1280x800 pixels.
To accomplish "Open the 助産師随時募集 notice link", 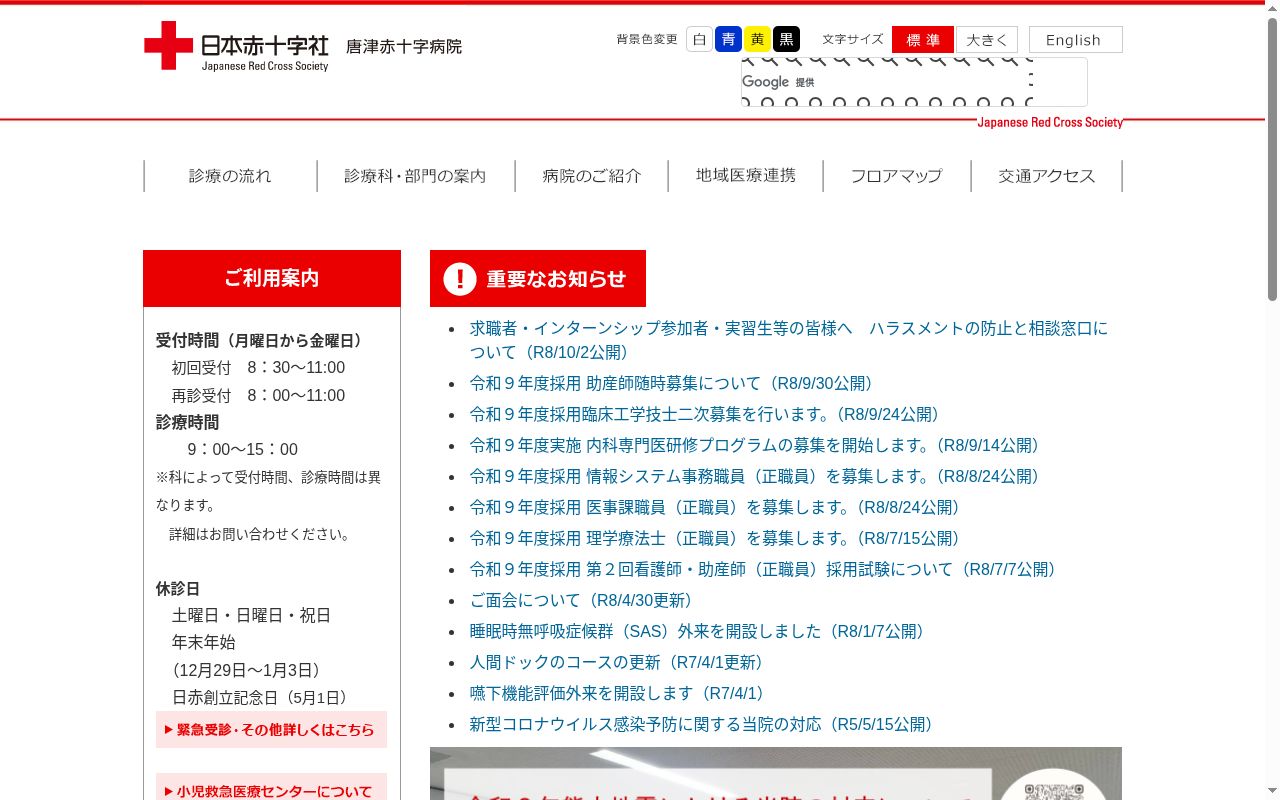I will (x=675, y=383).
